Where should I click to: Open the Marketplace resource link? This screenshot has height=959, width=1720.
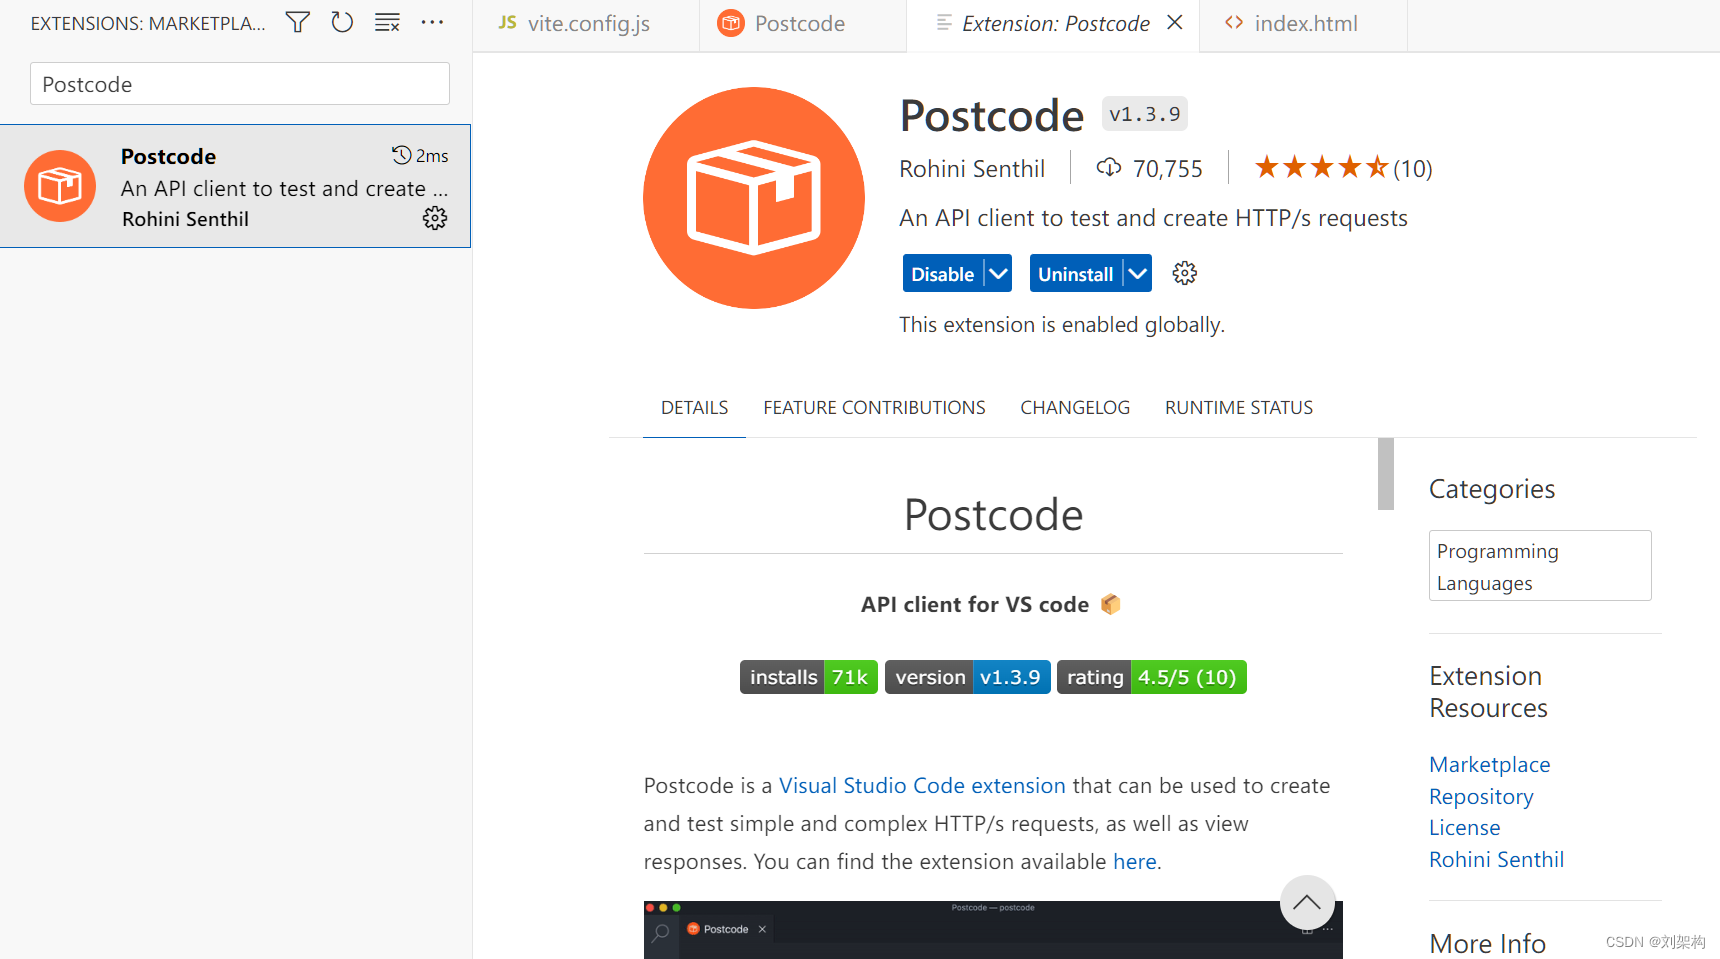coord(1490,765)
